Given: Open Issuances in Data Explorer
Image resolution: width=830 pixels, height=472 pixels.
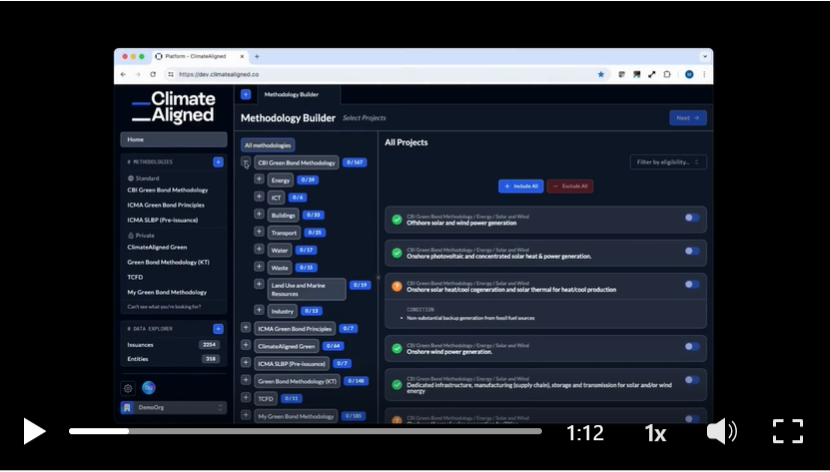Looking at the screenshot, I should pos(174,344).
